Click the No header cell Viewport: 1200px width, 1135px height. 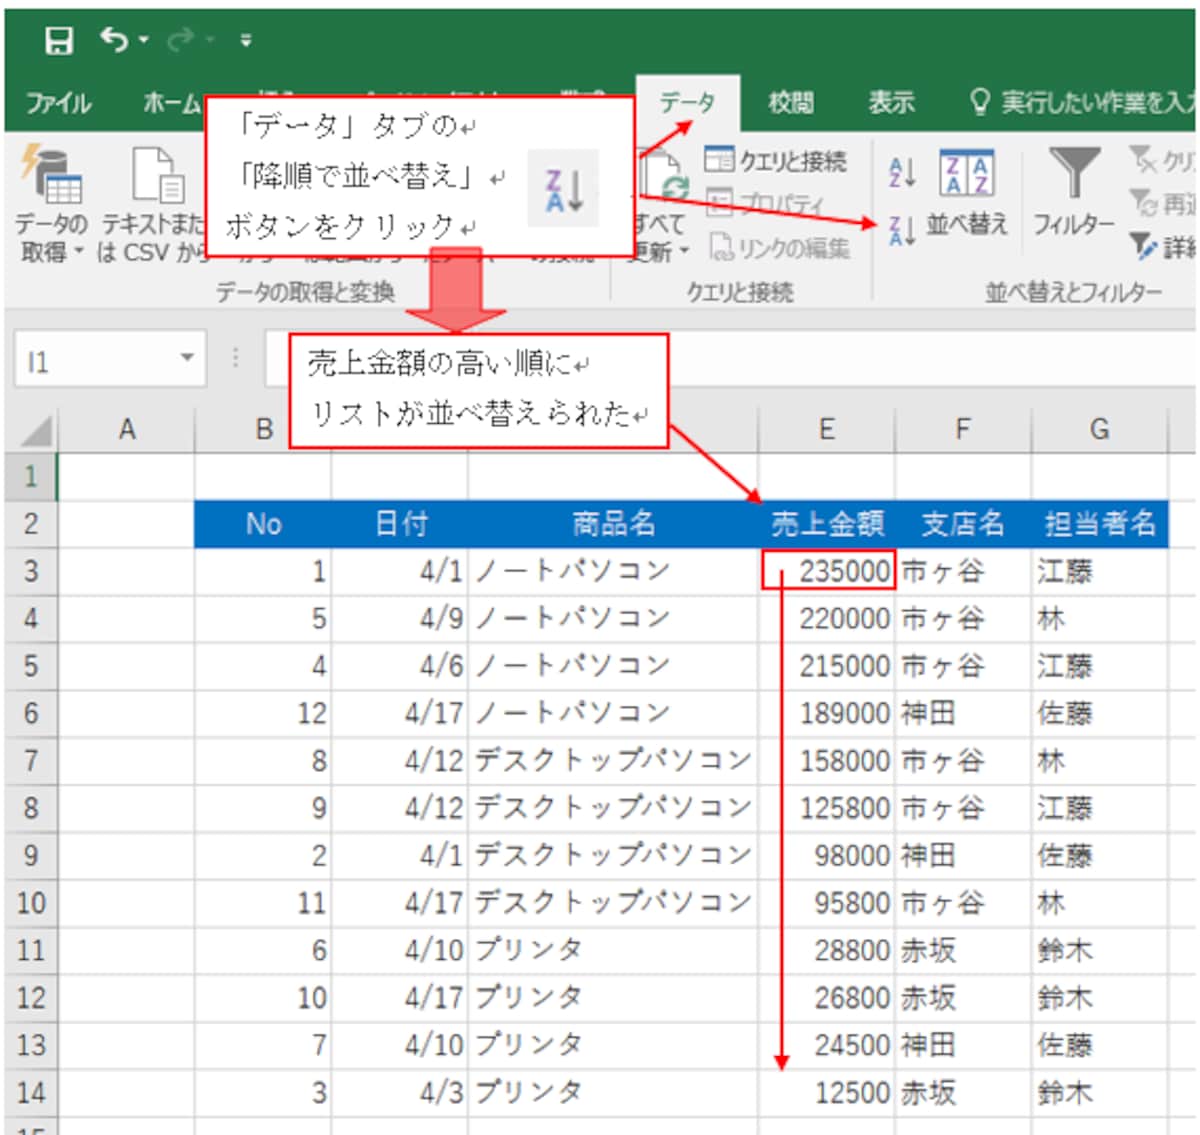pos(263,523)
